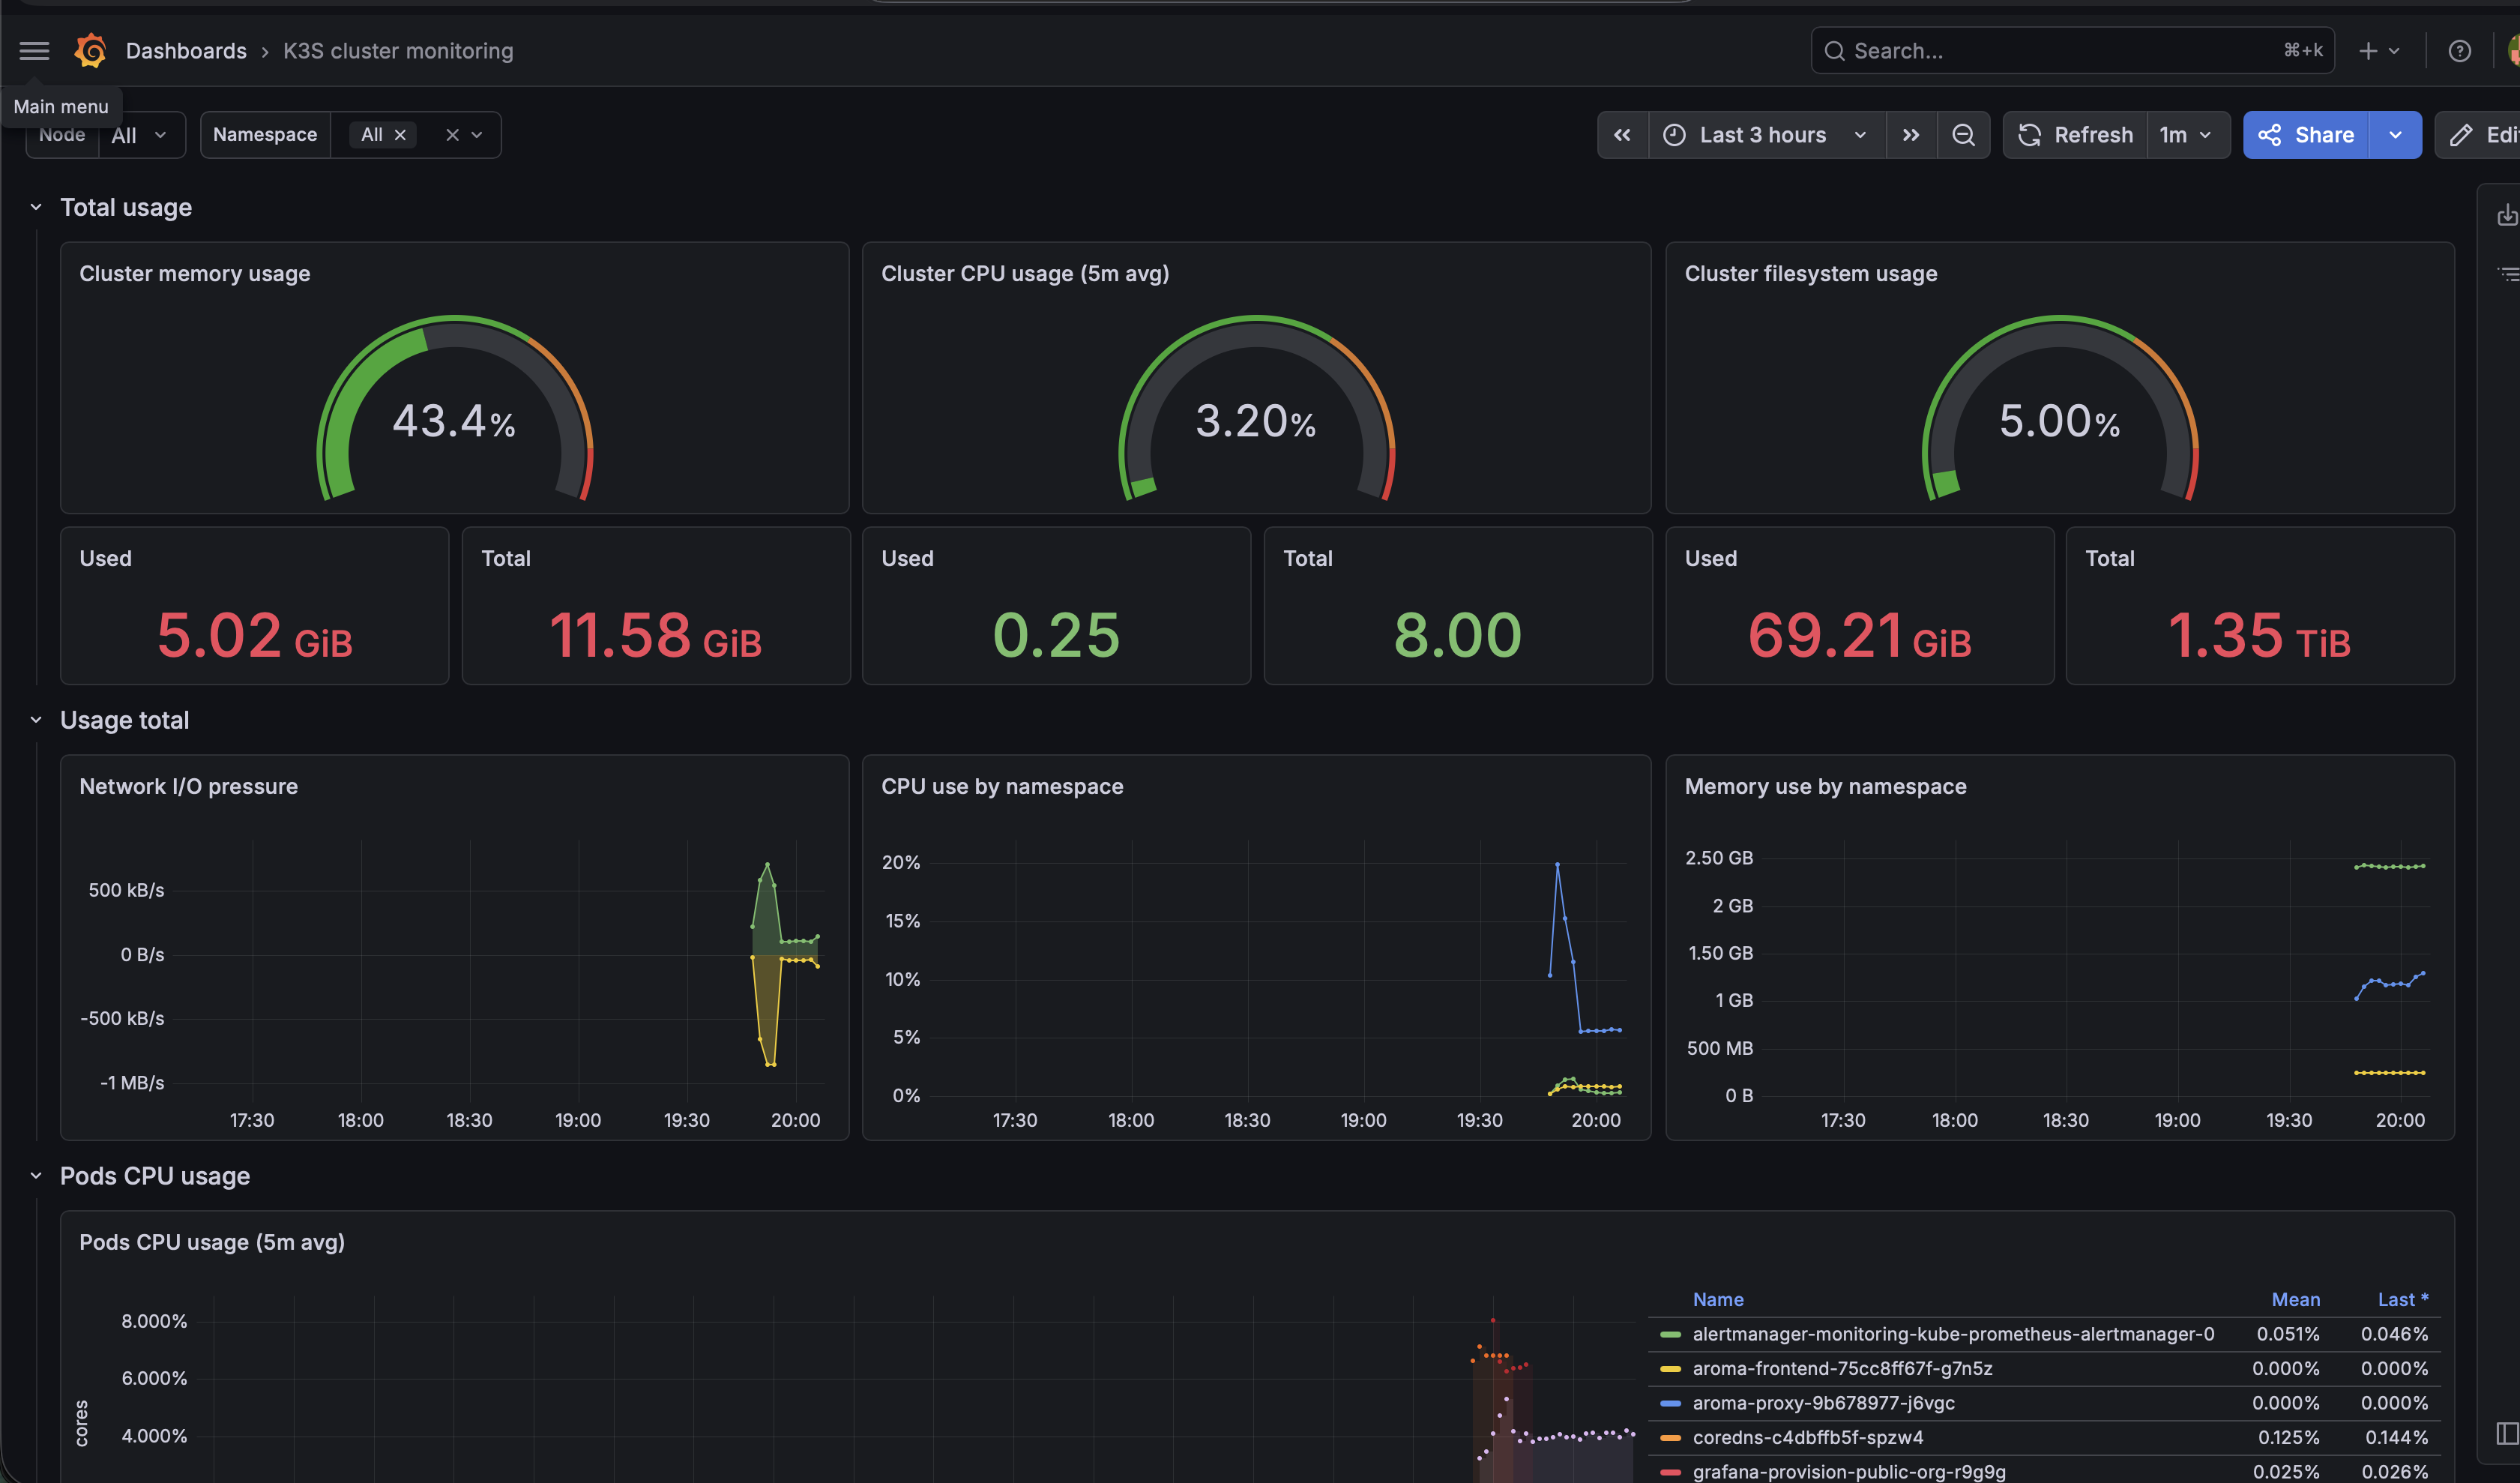Zoom out the time range
Viewport: 2520px width, 1483px height.
click(x=1963, y=135)
